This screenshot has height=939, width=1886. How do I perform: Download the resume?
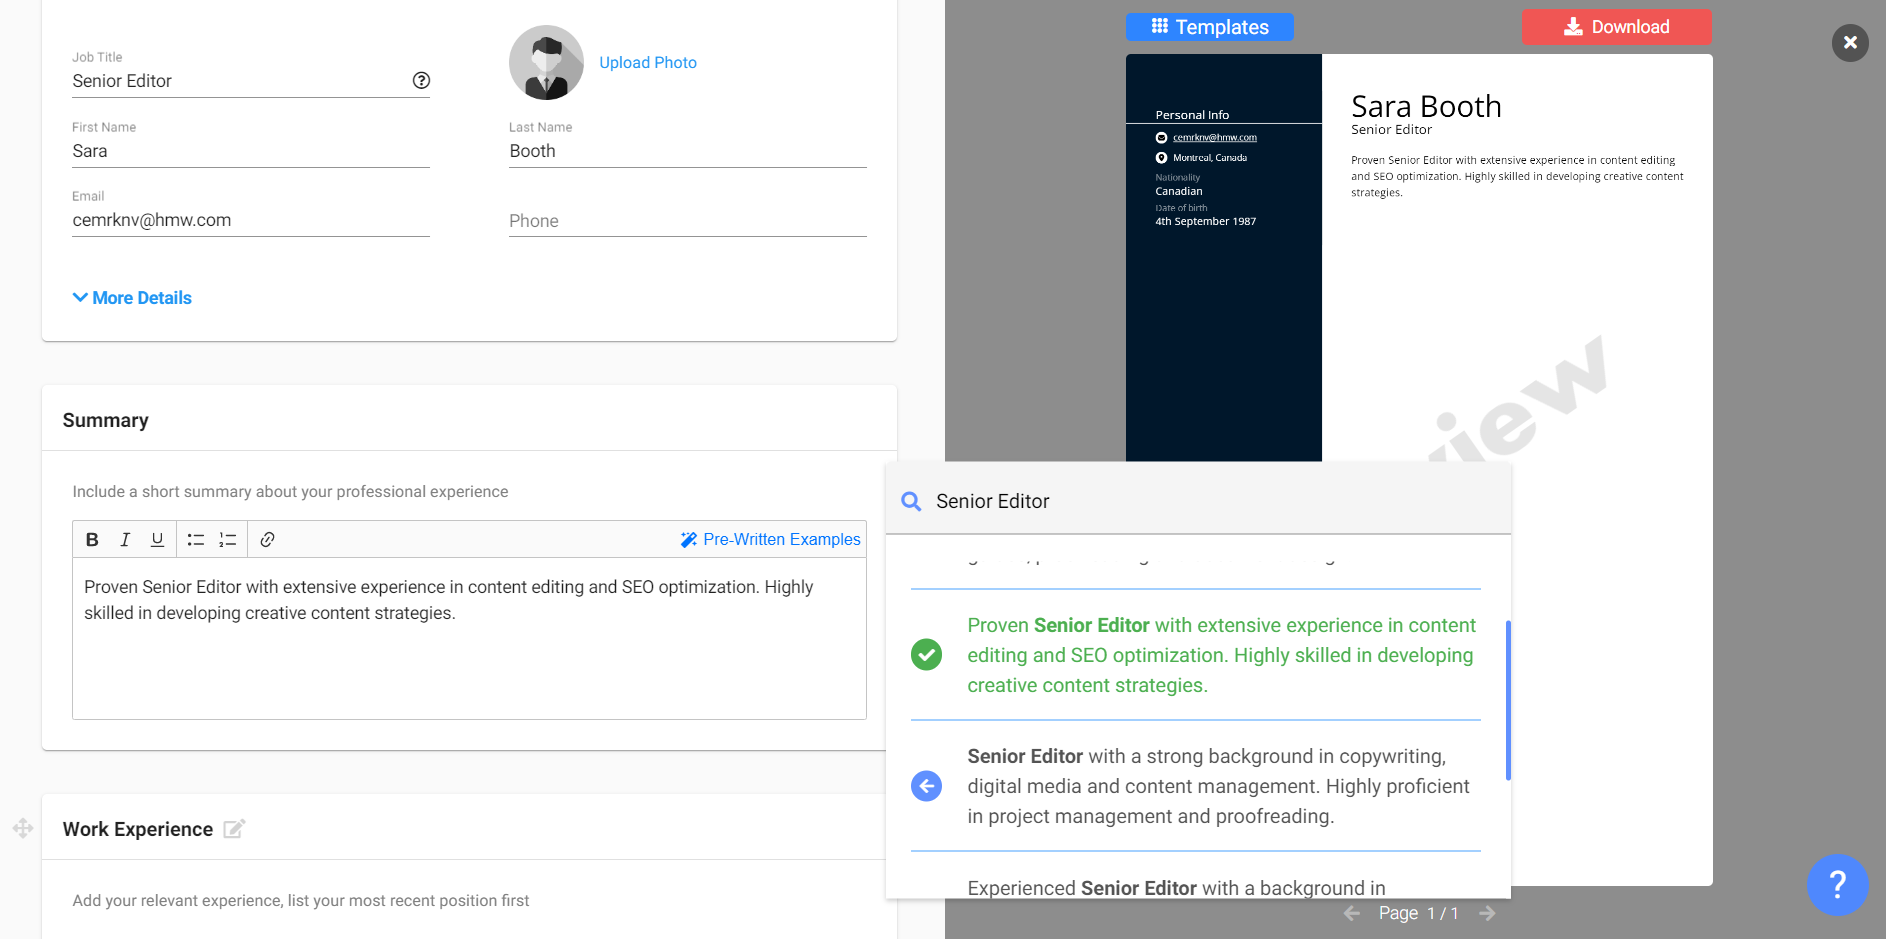(1616, 27)
